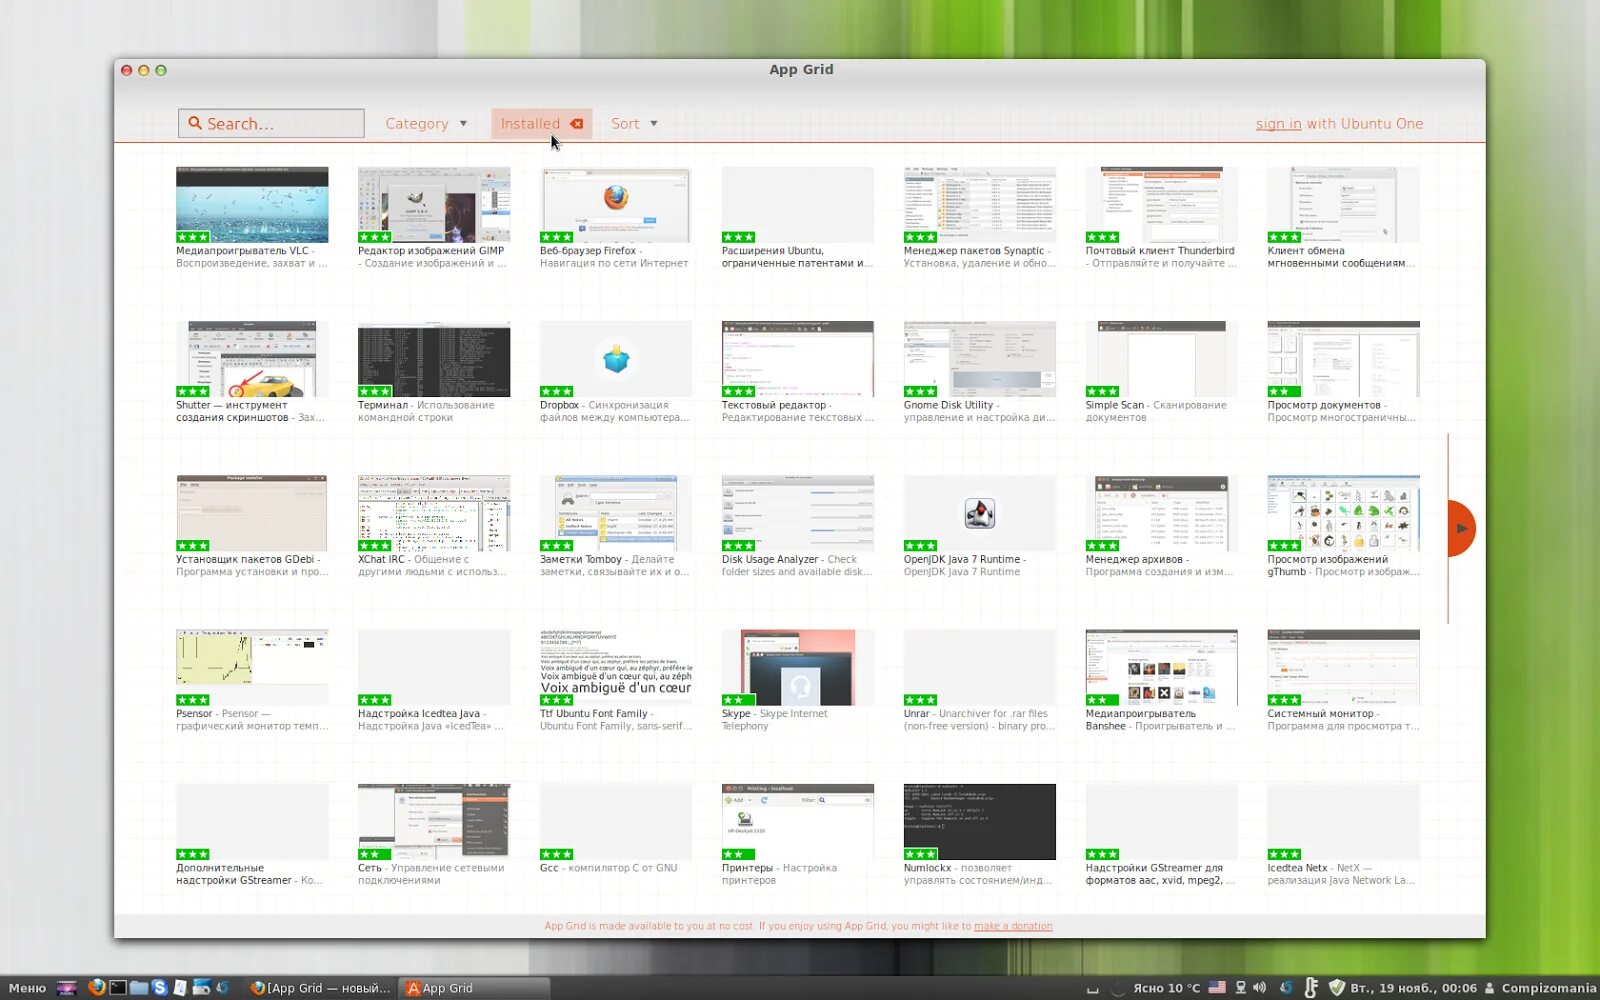Focus the Search input field
The height and width of the screenshot is (1000, 1600).
[271, 123]
